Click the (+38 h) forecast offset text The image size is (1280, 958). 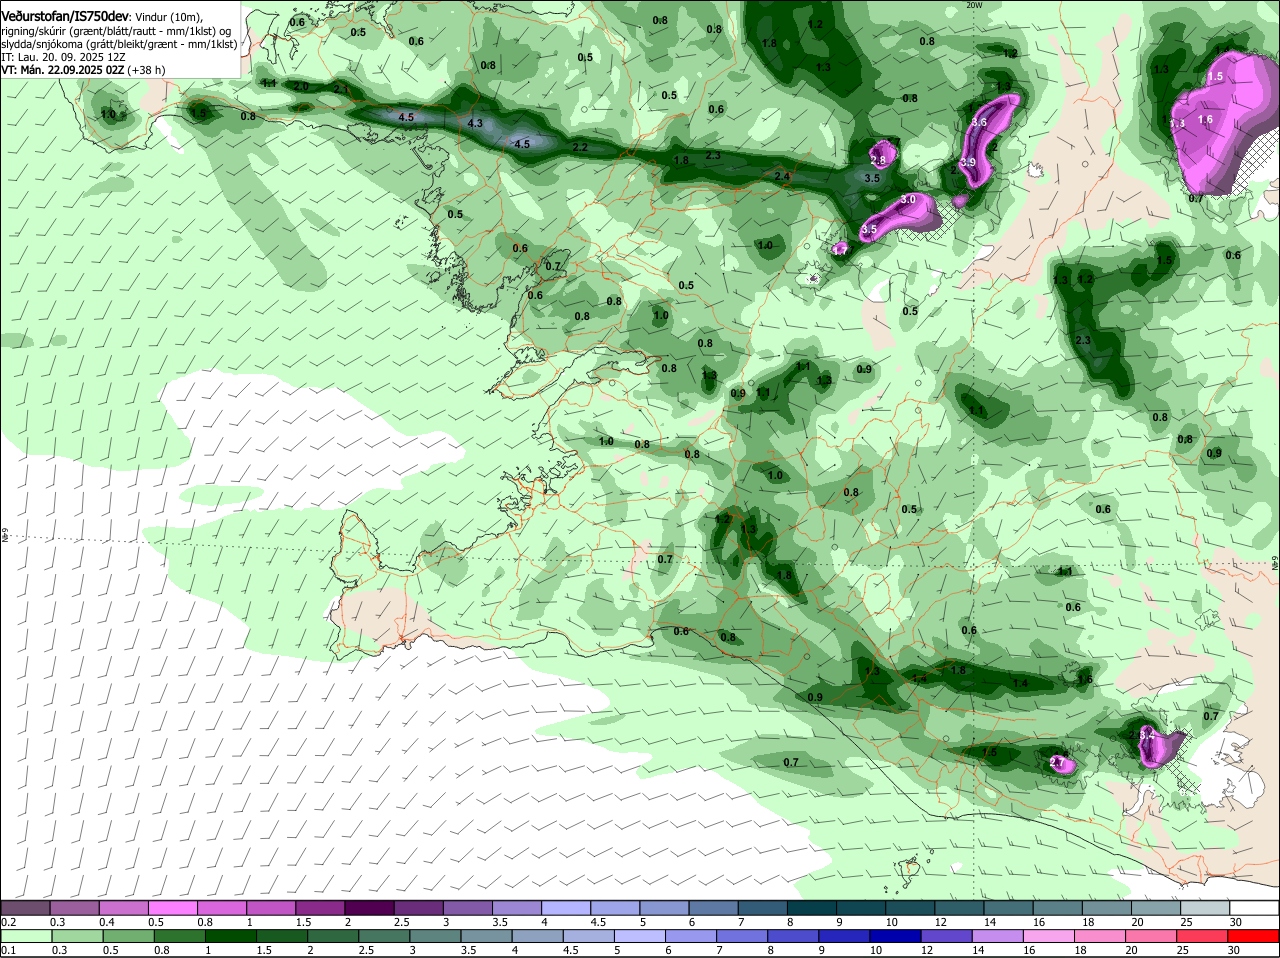click(x=146, y=70)
